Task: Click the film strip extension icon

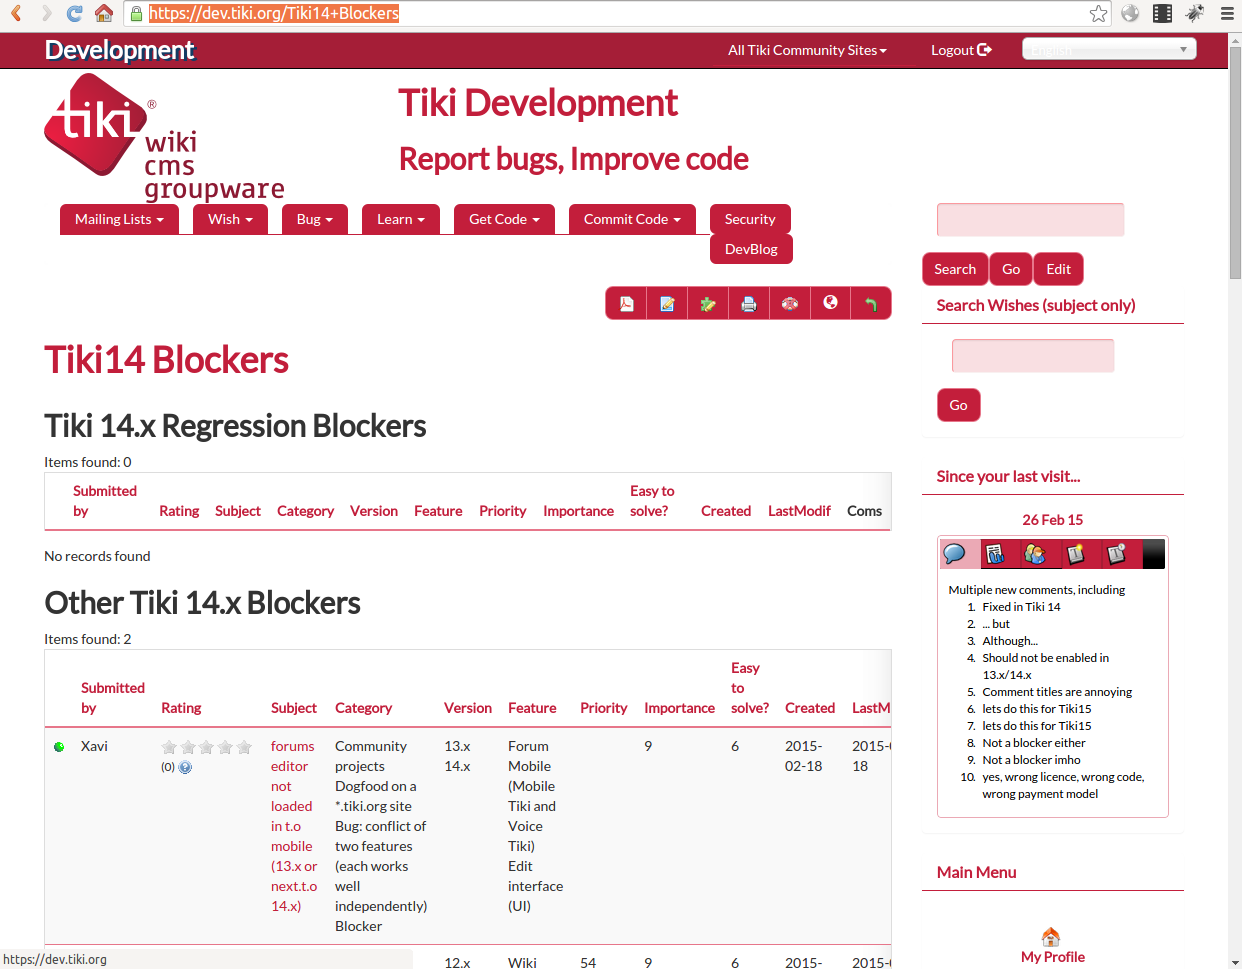Action: [1162, 13]
